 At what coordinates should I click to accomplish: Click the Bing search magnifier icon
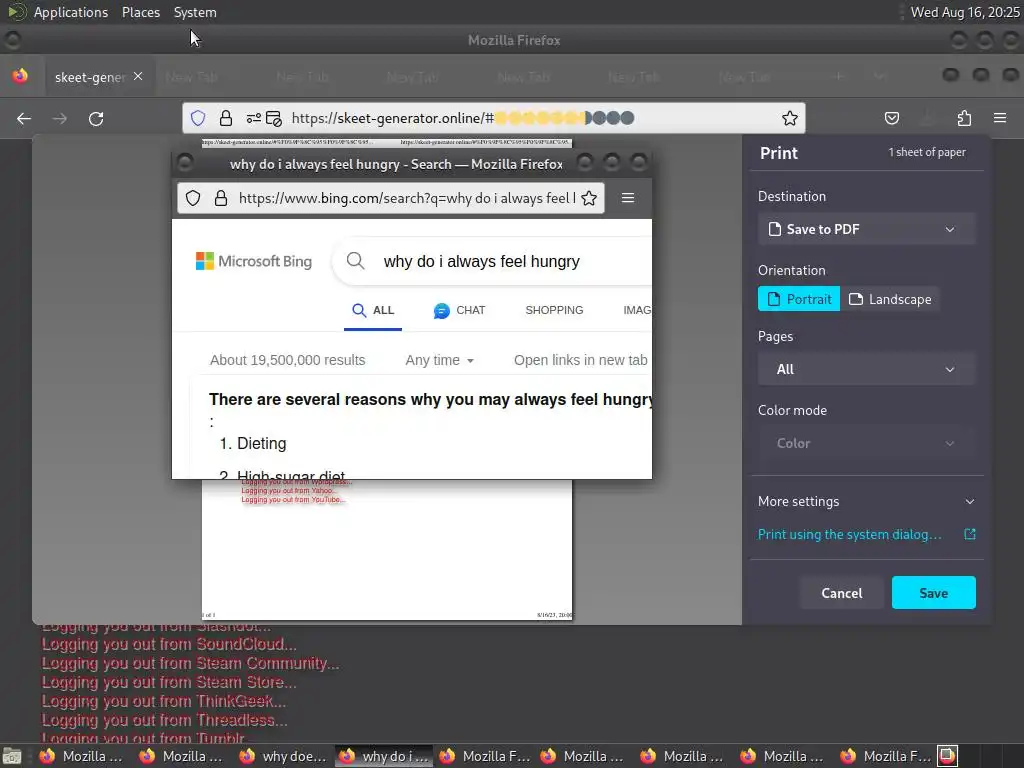pos(355,261)
